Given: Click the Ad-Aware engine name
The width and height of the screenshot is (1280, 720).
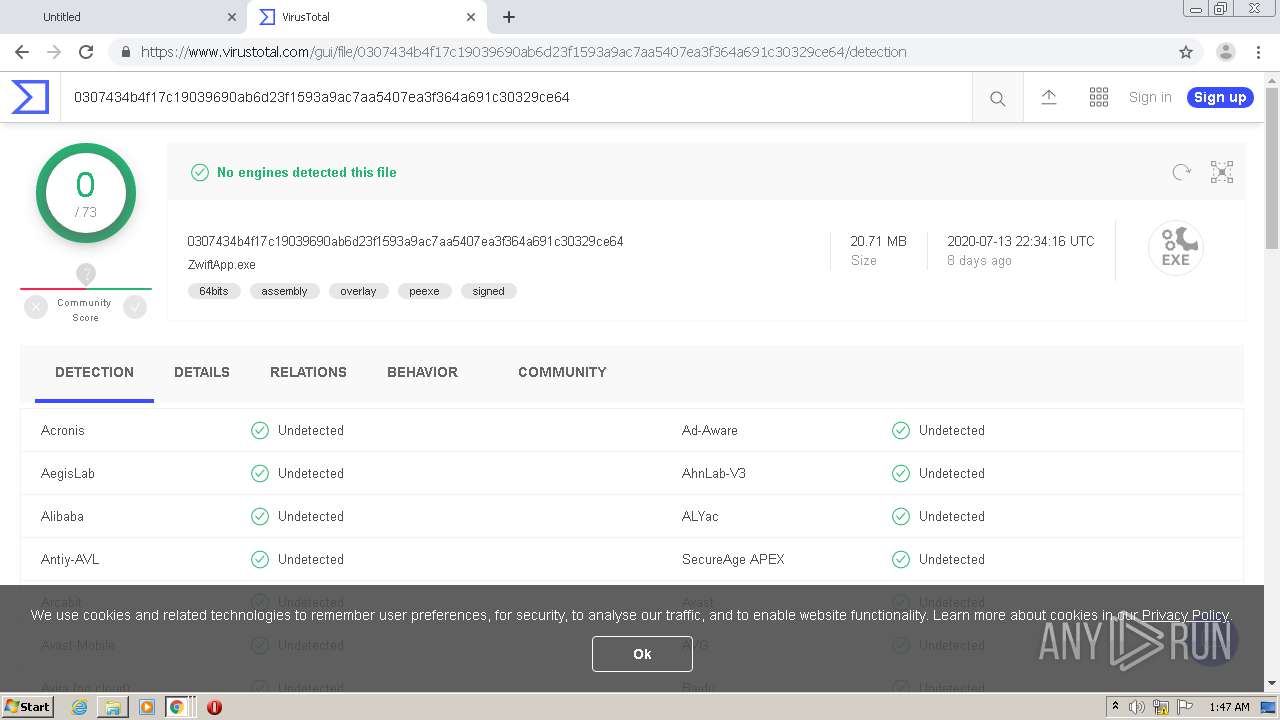Looking at the screenshot, I should pos(710,430).
